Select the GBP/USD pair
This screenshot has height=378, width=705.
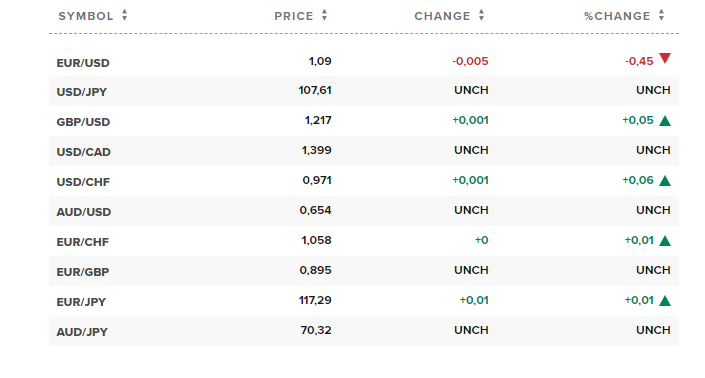pos(83,122)
